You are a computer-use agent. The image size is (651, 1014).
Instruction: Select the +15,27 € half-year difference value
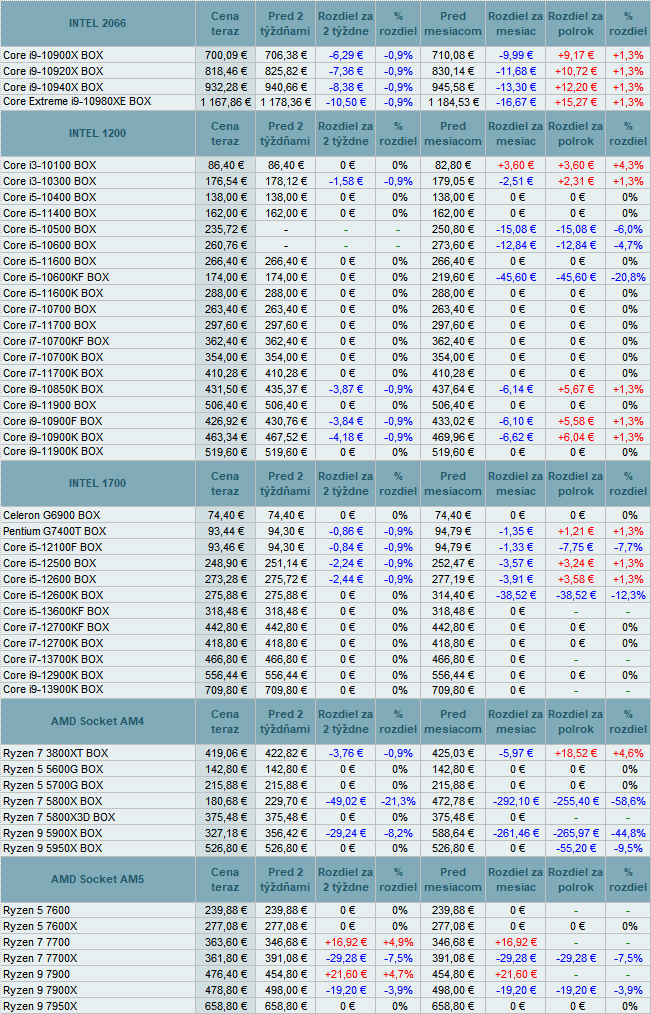tap(575, 102)
